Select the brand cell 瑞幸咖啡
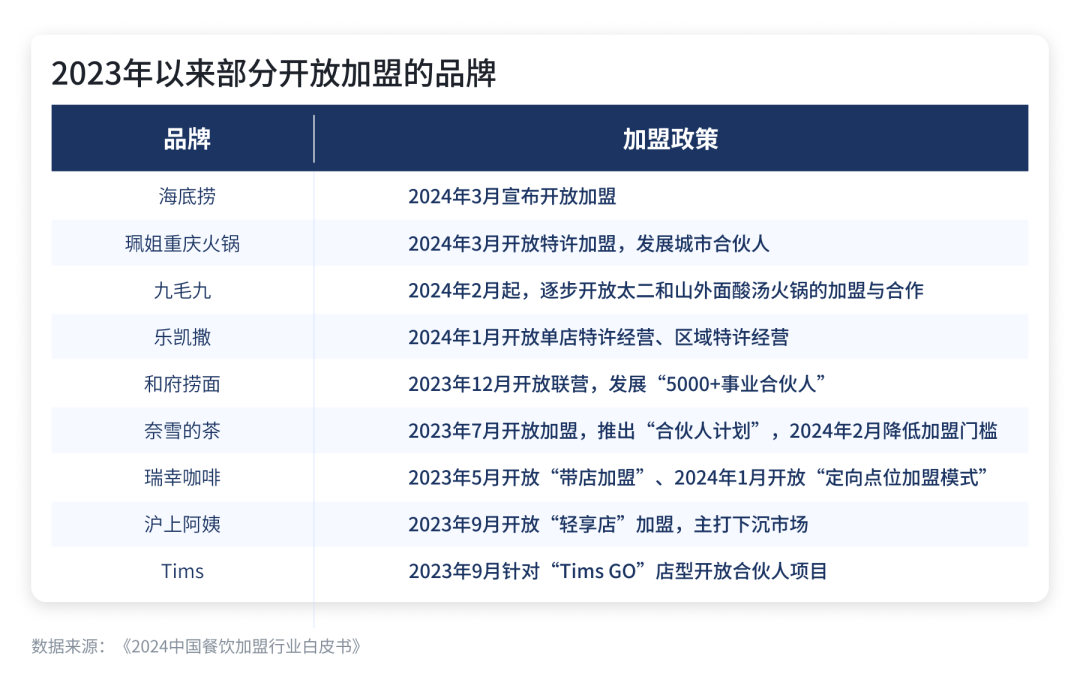This screenshot has height=680, width=1080. click(183, 477)
